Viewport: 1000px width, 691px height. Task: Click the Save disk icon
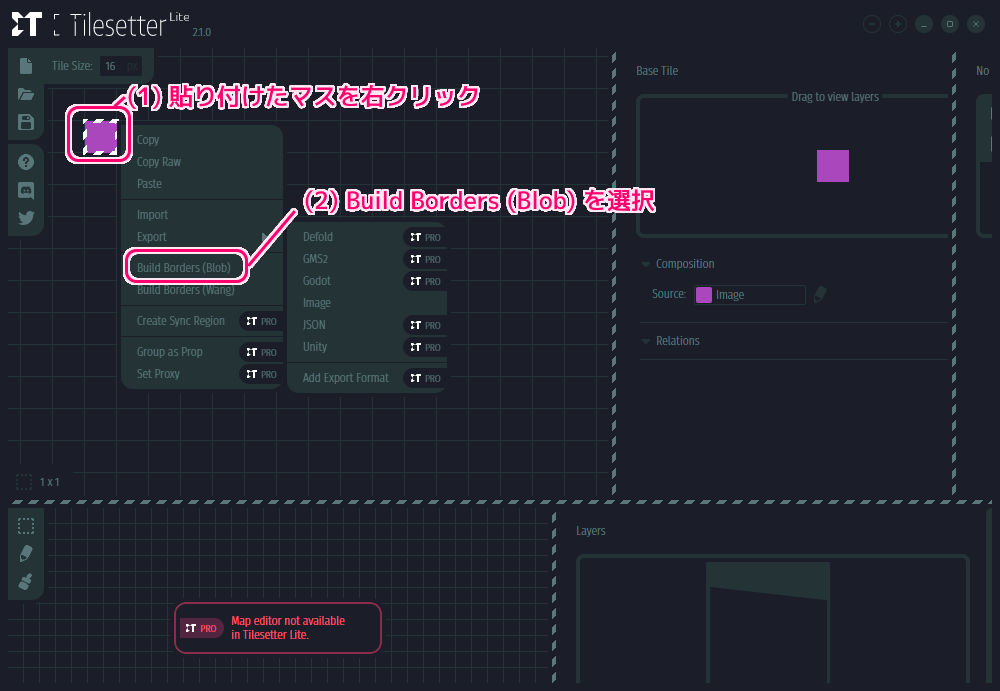26,122
